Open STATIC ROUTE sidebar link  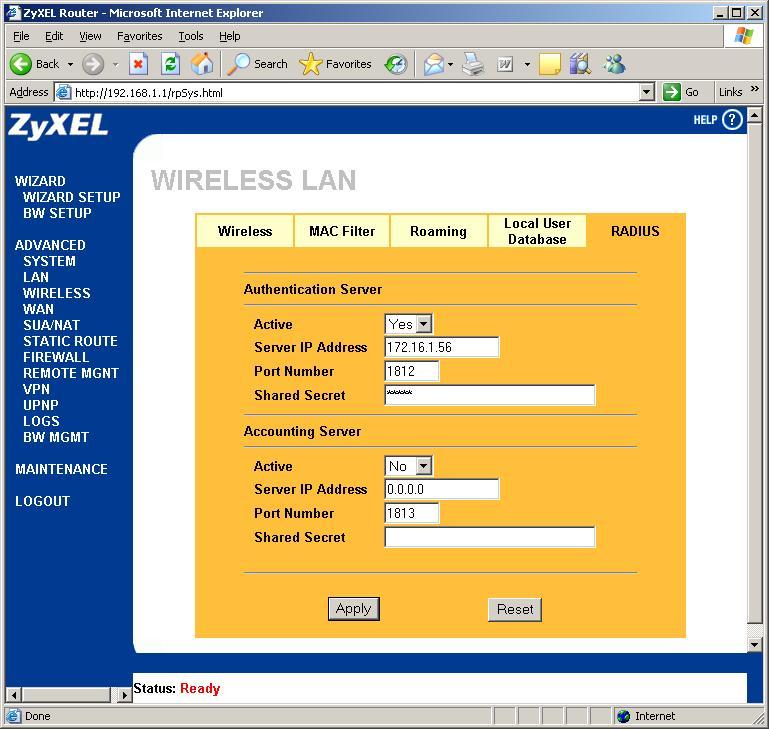(70, 341)
